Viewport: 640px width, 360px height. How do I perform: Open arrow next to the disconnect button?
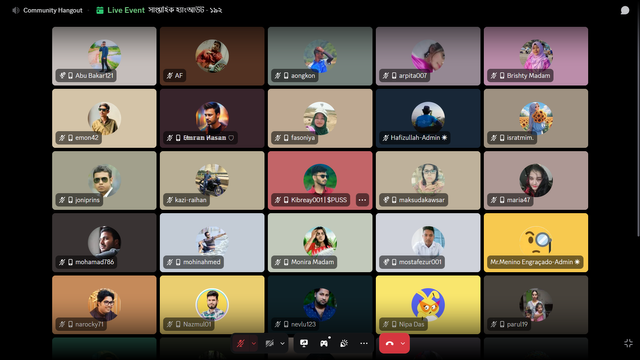(x=403, y=344)
